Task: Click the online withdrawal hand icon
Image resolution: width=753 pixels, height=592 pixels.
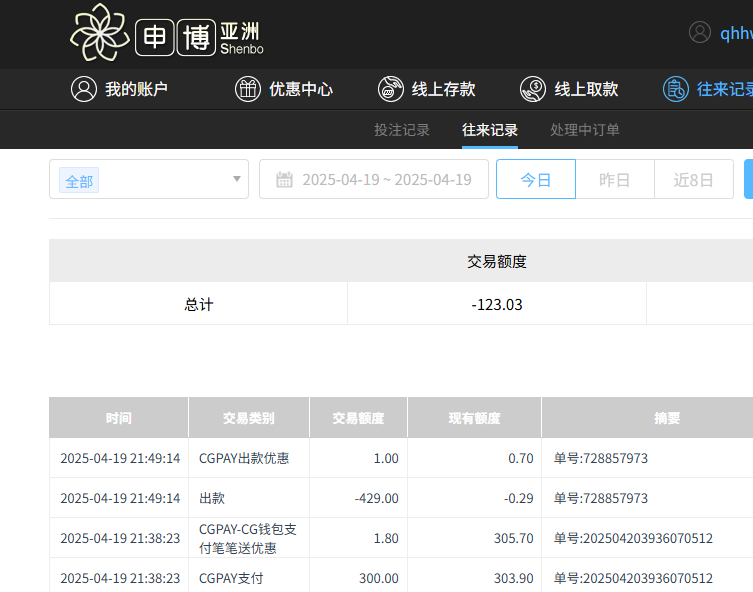Action: [x=533, y=89]
